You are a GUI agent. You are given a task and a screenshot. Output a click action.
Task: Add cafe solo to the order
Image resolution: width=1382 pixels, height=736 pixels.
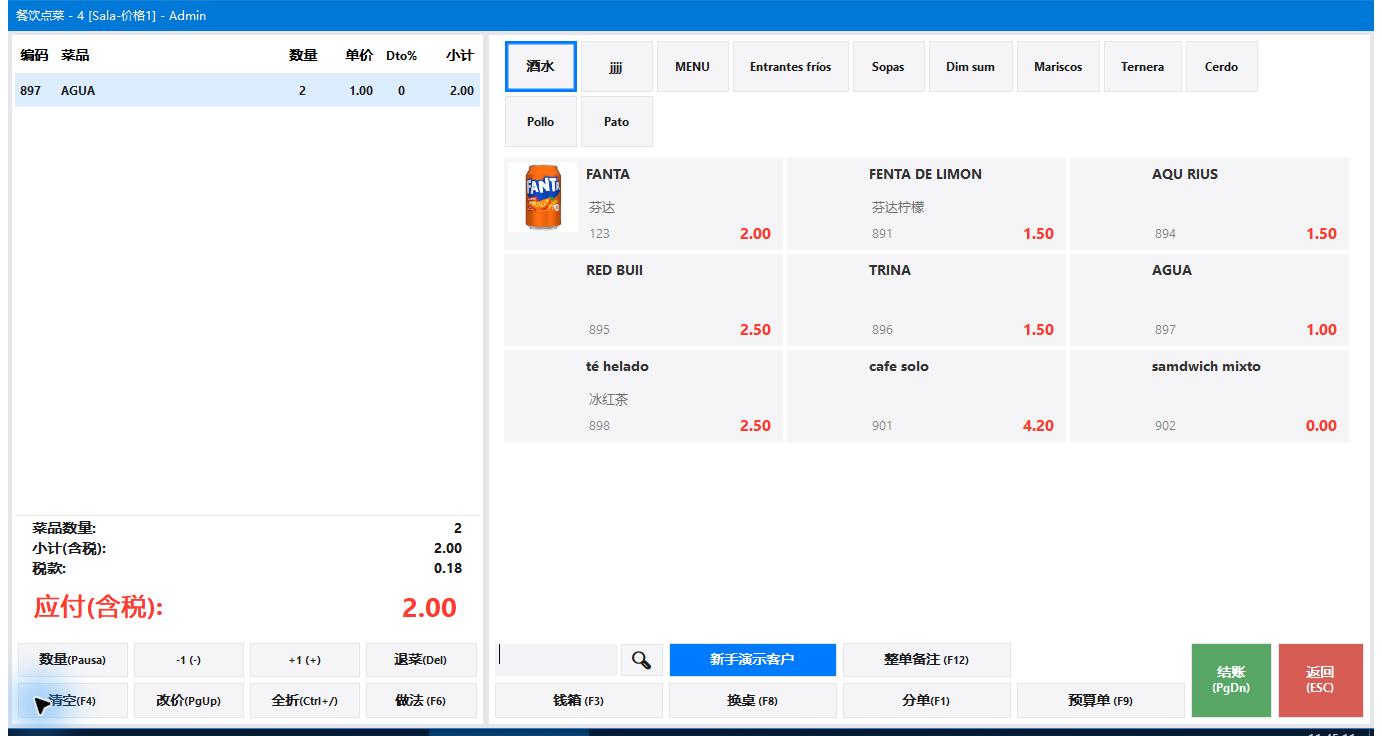point(926,396)
